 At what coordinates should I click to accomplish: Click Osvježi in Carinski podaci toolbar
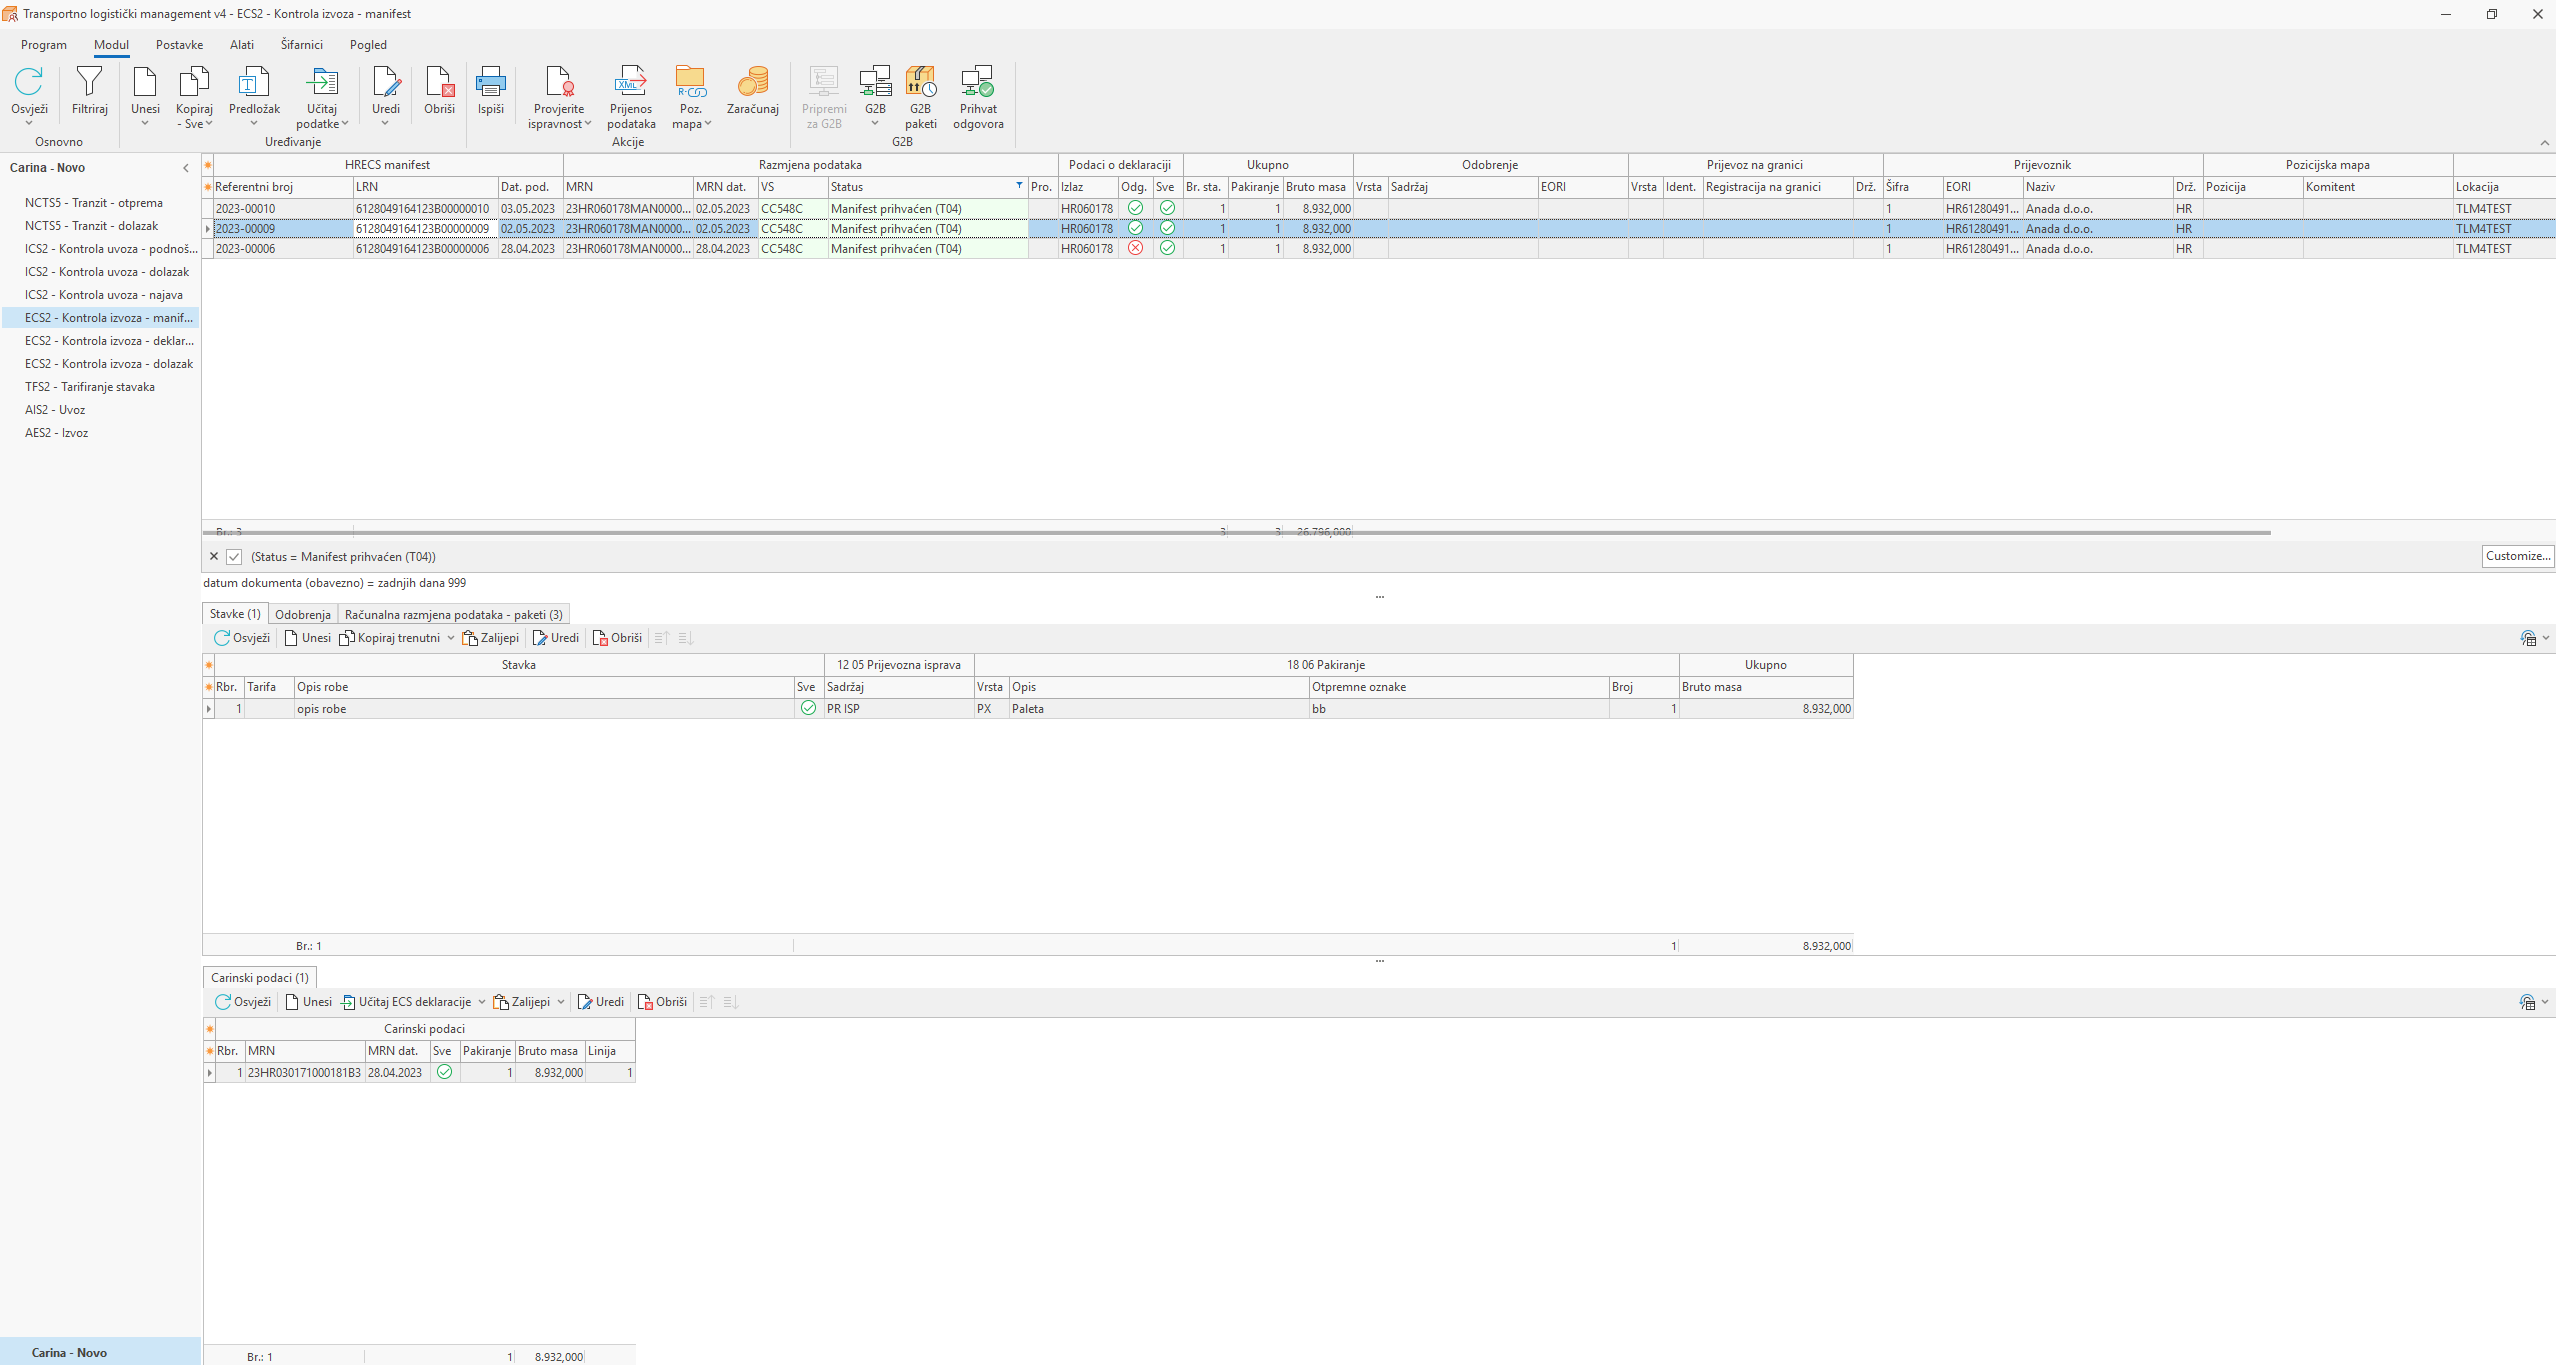click(242, 1002)
